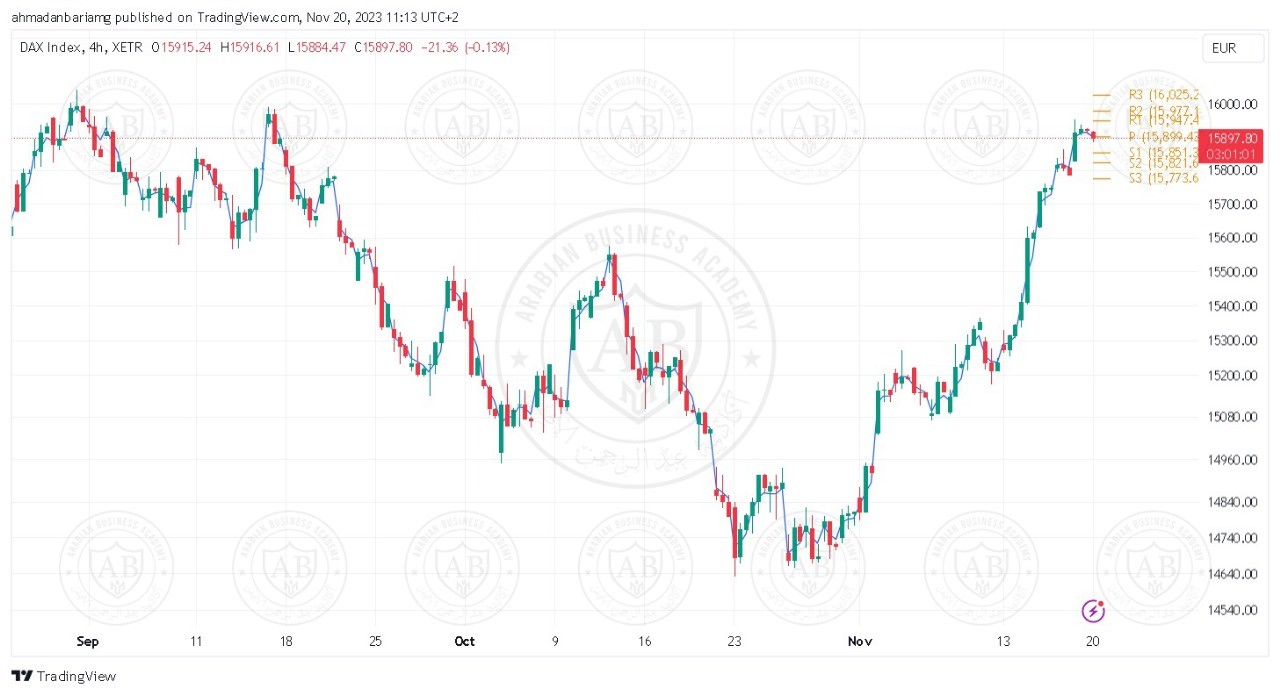This screenshot has width=1280, height=695.
Task: Click the 15080.00 price axis label
Action: (1232, 417)
